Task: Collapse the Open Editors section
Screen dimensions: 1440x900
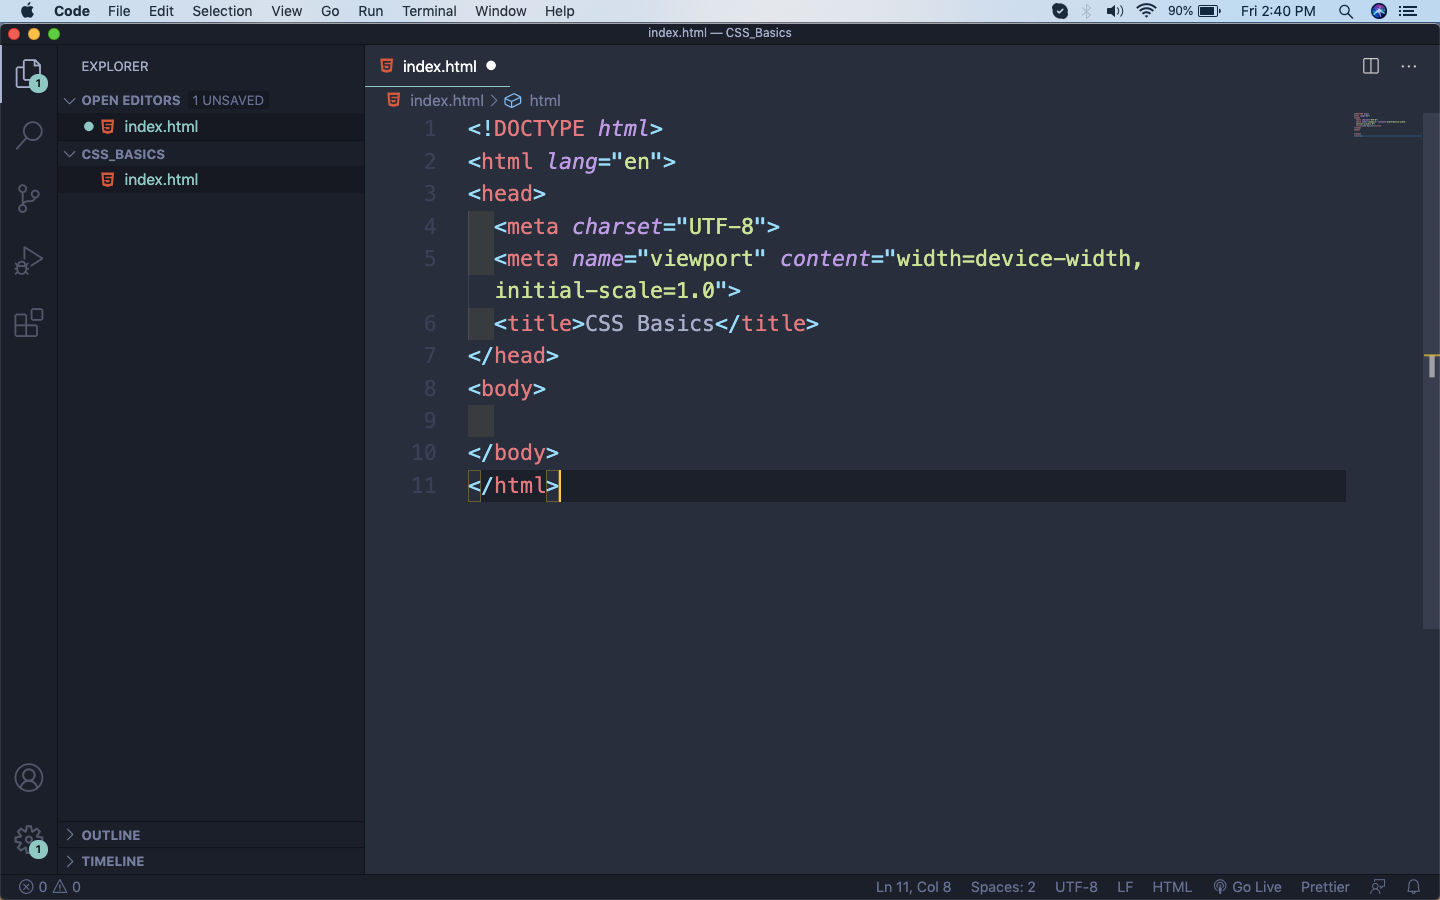Action: click(70, 100)
